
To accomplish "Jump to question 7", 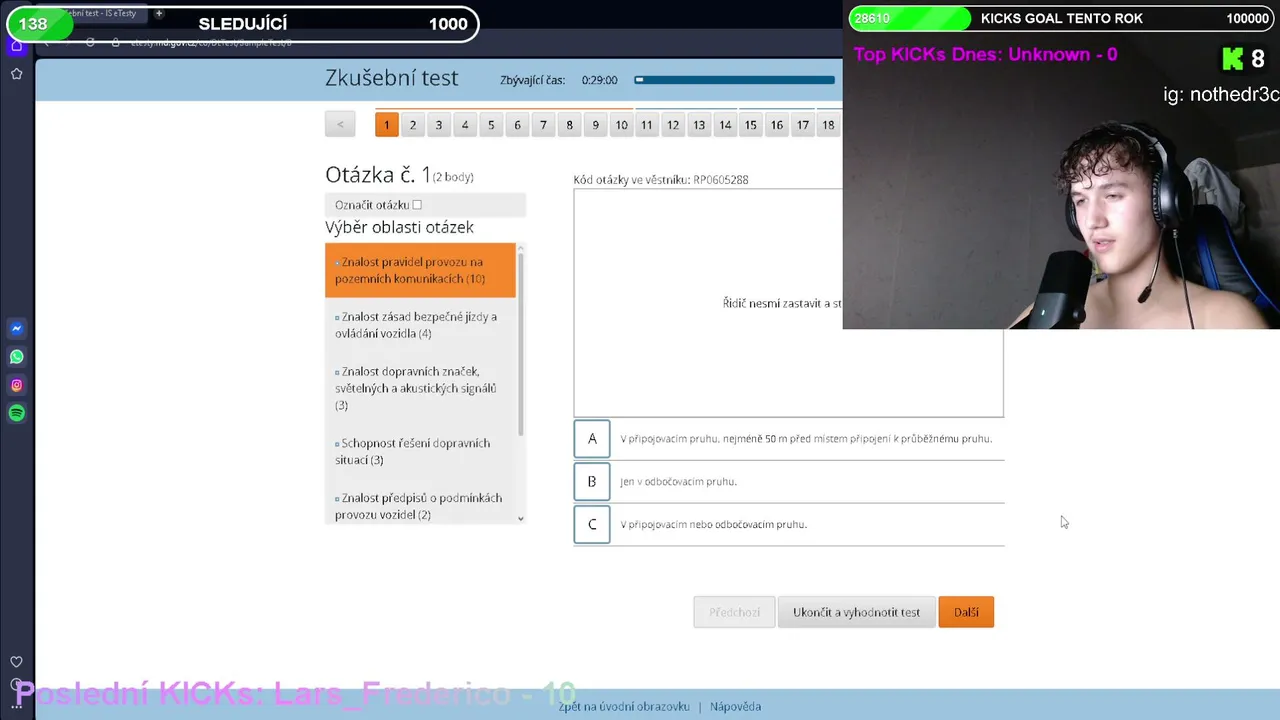I will (543, 125).
